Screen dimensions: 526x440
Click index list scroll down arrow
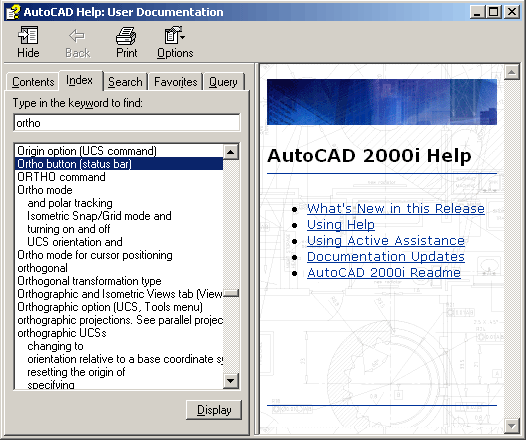(x=231, y=381)
